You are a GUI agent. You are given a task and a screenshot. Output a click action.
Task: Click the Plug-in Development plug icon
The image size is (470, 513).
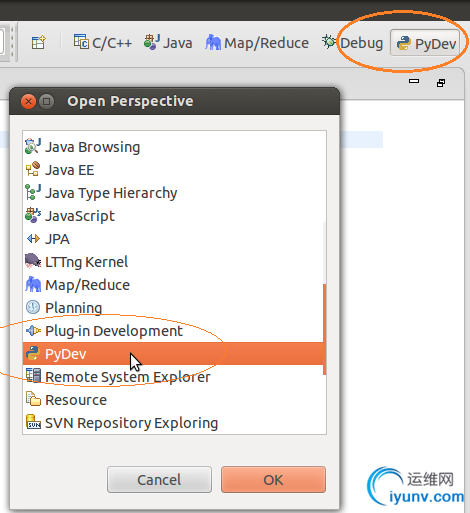pyautogui.click(x=33, y=331)
